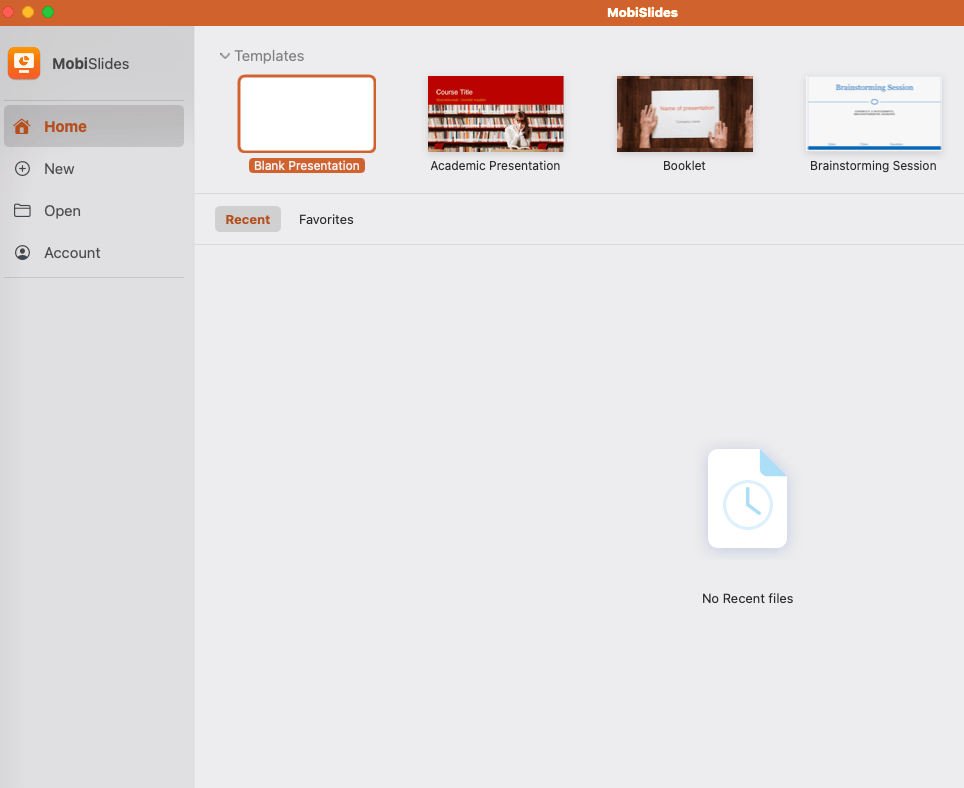Click the MobiSlides title bar
Viewport: 964px width, 788px height.
[x=642, y=12]
